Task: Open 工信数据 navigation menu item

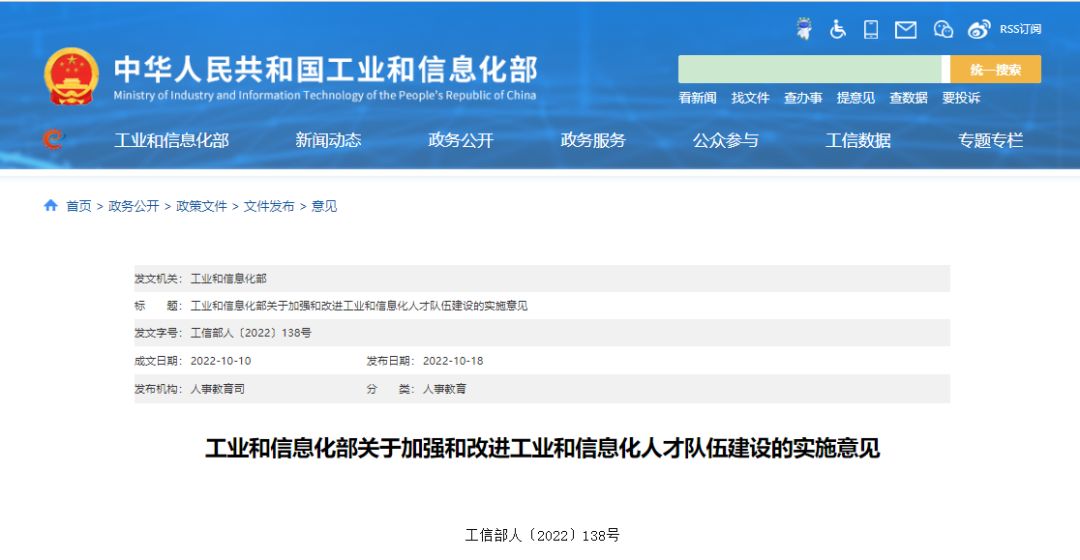Action: (858, 141)
